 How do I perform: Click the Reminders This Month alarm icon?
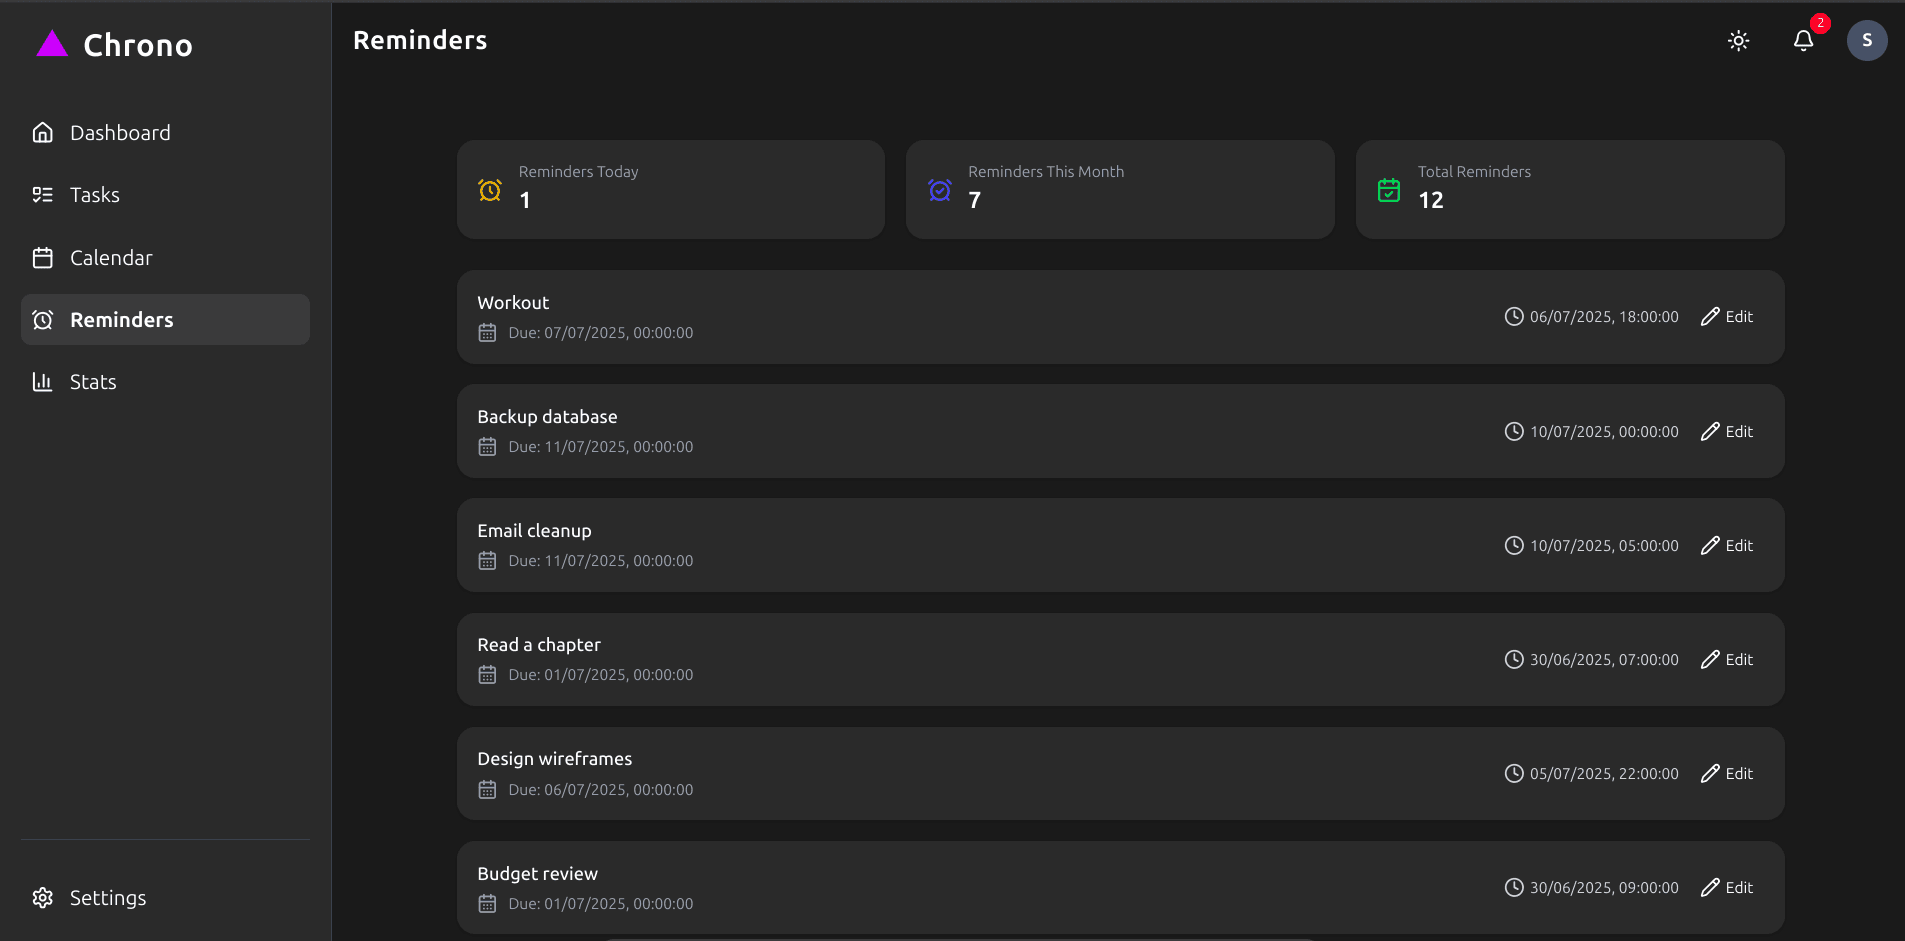(x=940, y=190)
